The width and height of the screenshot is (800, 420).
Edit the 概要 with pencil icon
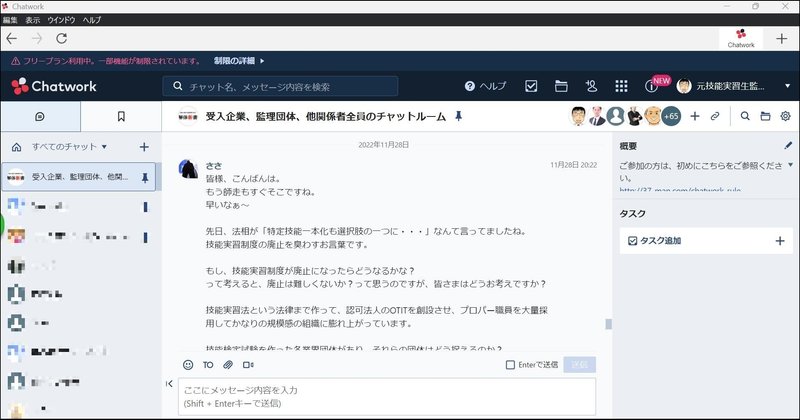[788, 145]
